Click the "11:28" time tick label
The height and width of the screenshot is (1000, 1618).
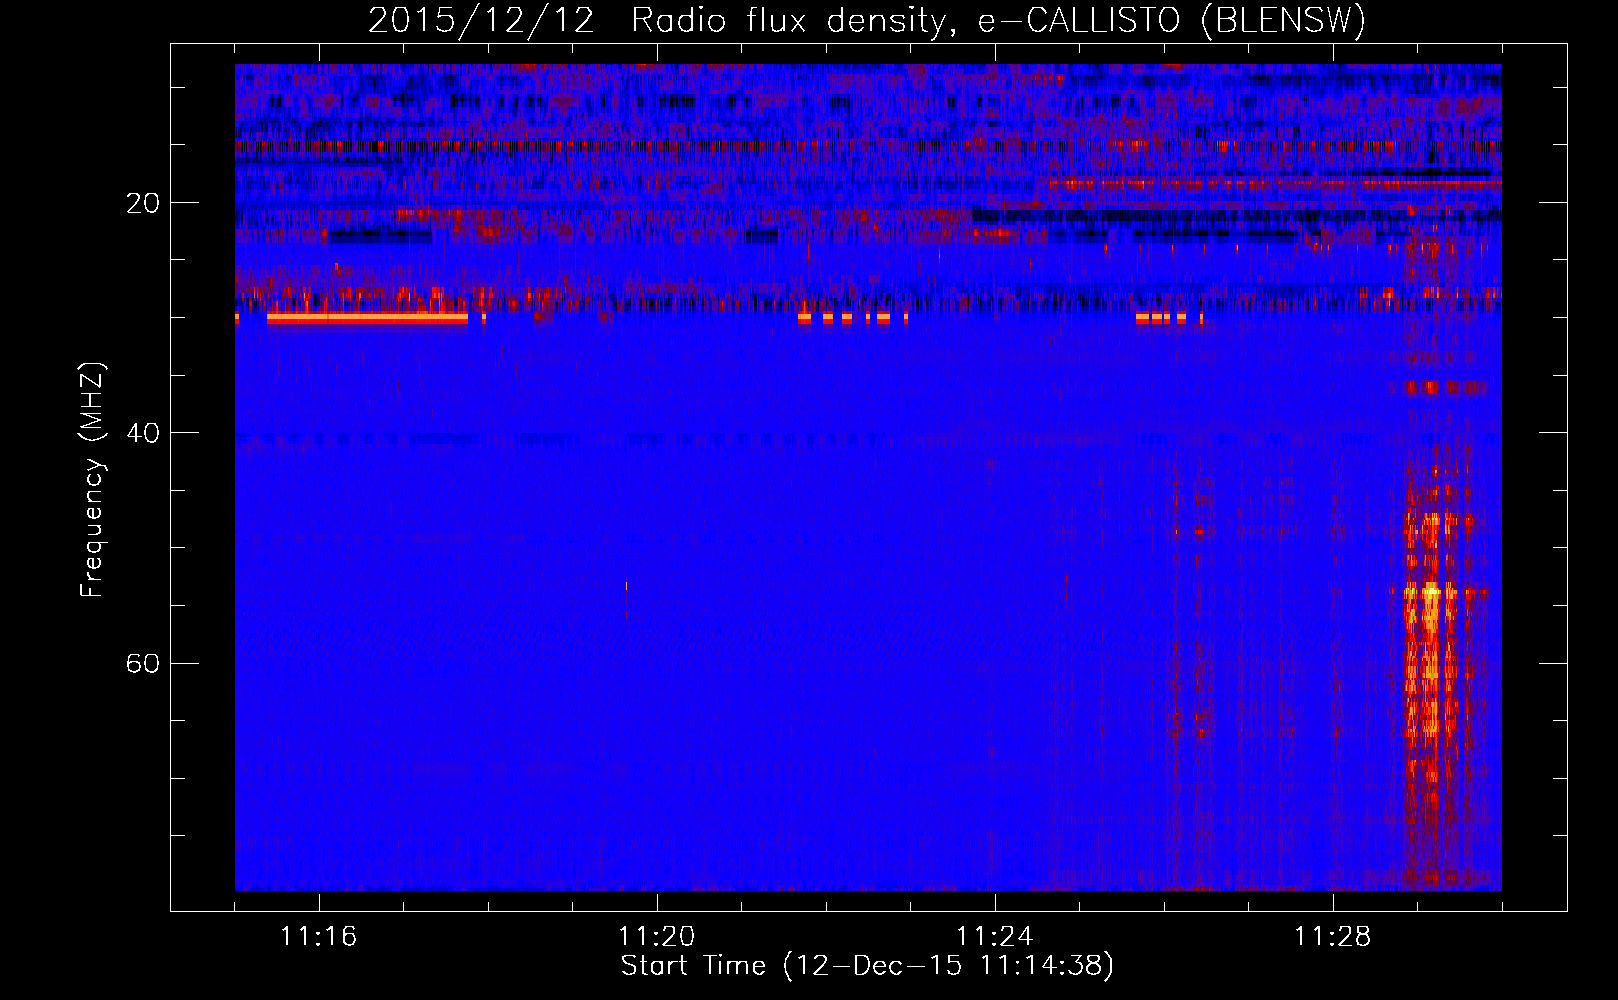pos(1333,937)
